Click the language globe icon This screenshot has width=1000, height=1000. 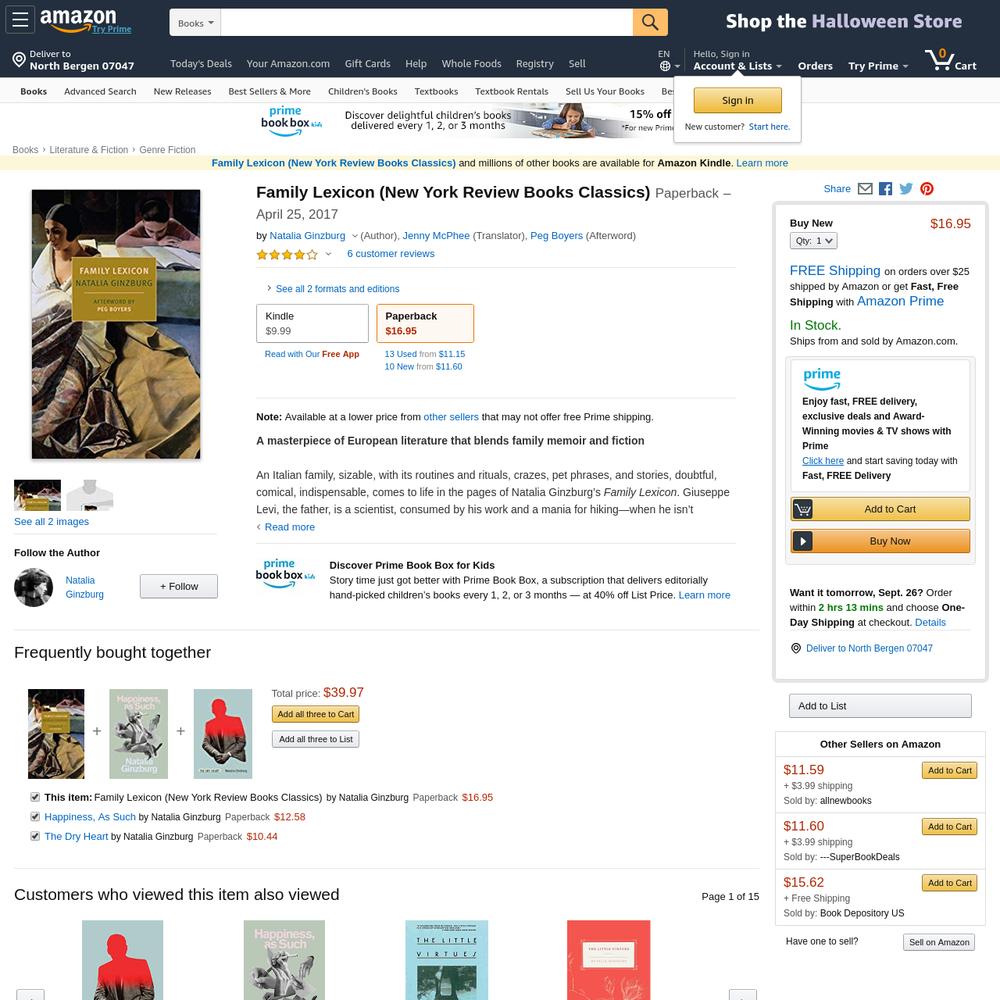[x=665, y=66]
